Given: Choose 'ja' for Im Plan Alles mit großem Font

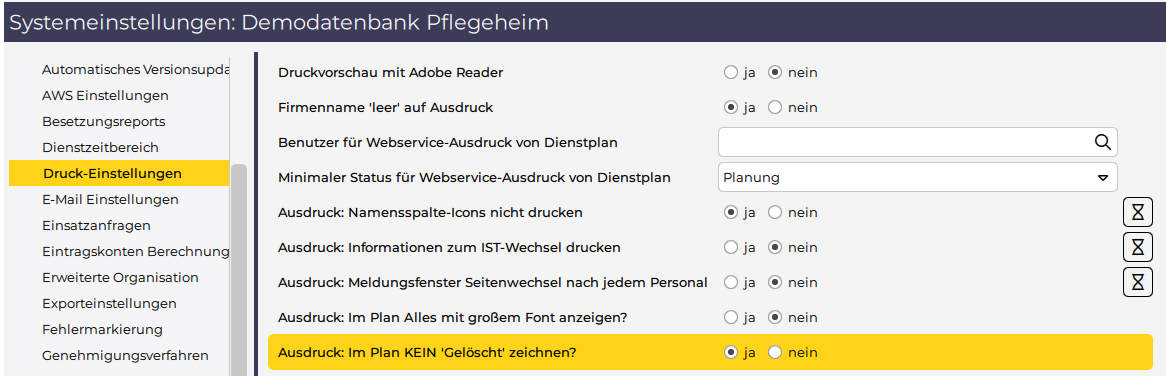Looking at the screenshot, I should pyautogui.click(x=730, y=317).
